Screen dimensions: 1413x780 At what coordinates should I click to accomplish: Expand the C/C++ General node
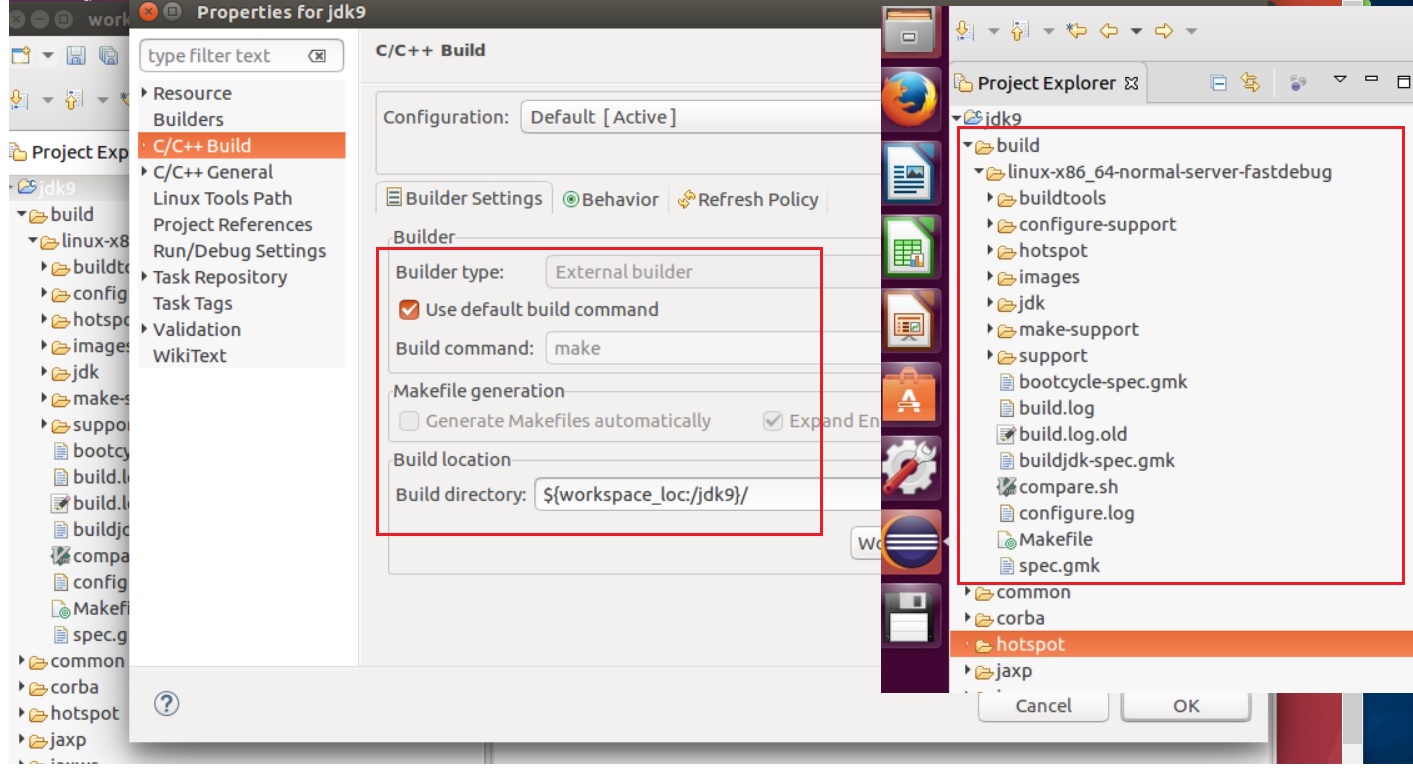145,172
